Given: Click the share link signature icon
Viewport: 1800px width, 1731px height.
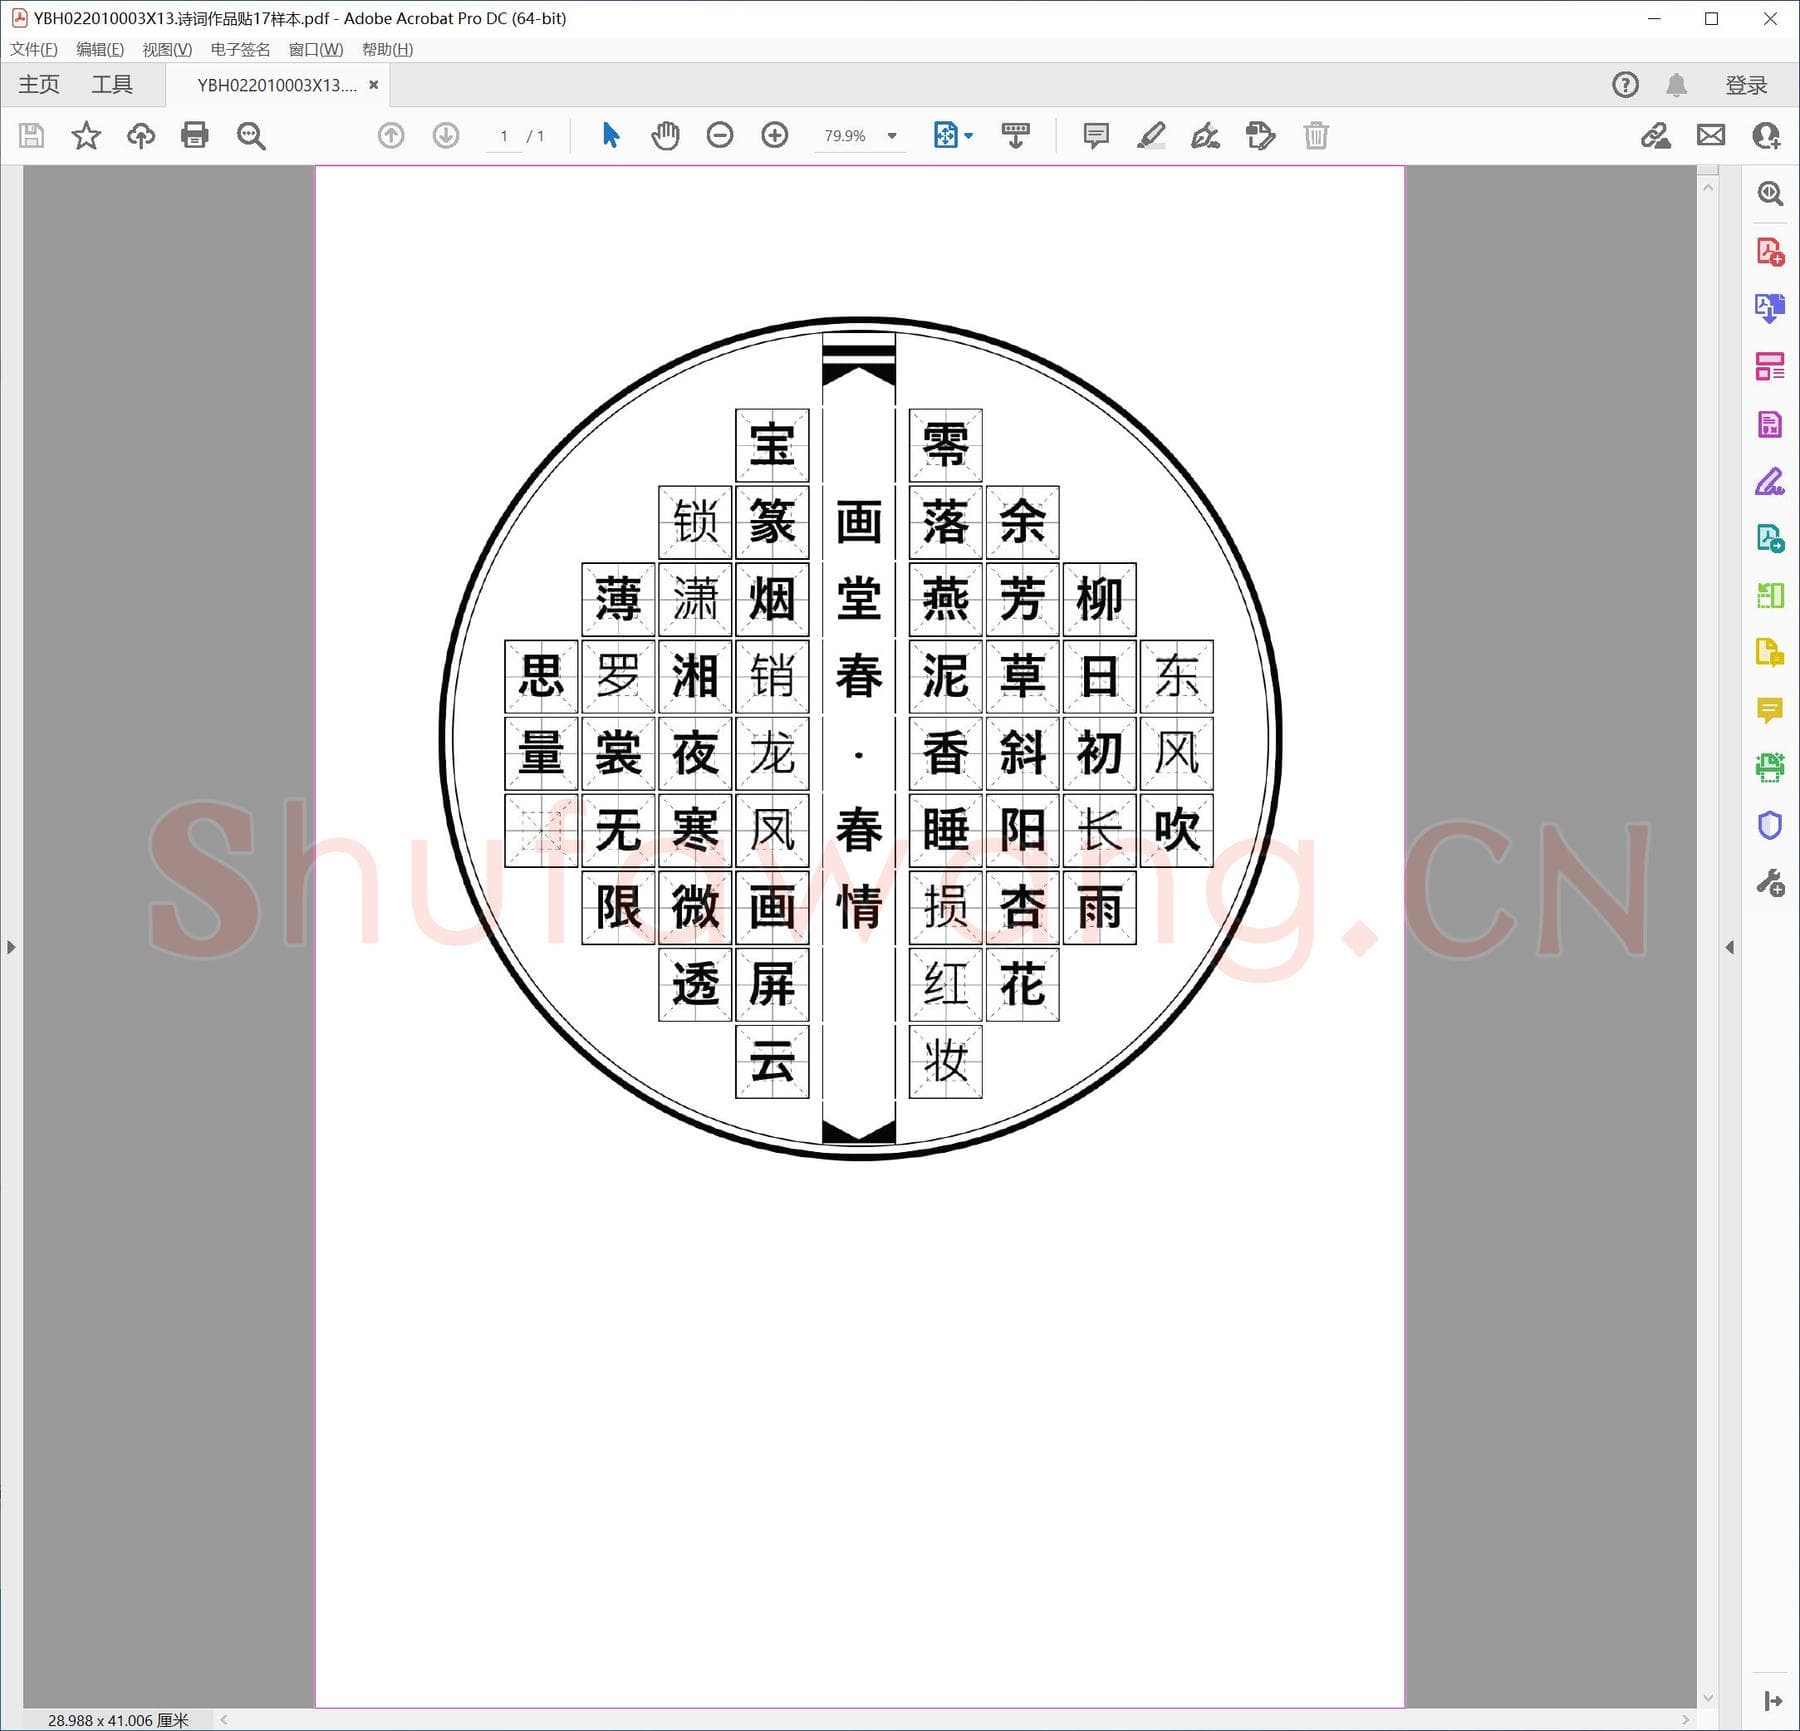Looking at the screenshot, I should tap(1656, 135).
